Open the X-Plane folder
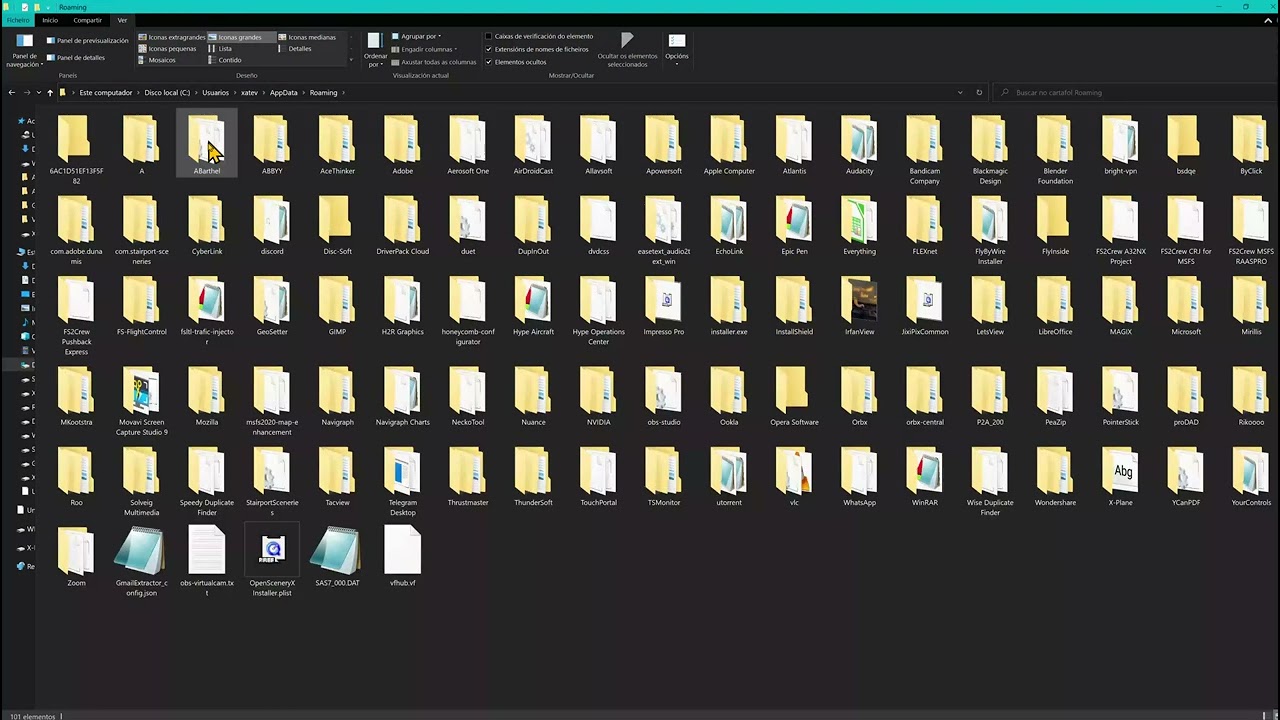Image resolution: width=1280 pixels, height=720 pixels. click(x=1120, y=477)
